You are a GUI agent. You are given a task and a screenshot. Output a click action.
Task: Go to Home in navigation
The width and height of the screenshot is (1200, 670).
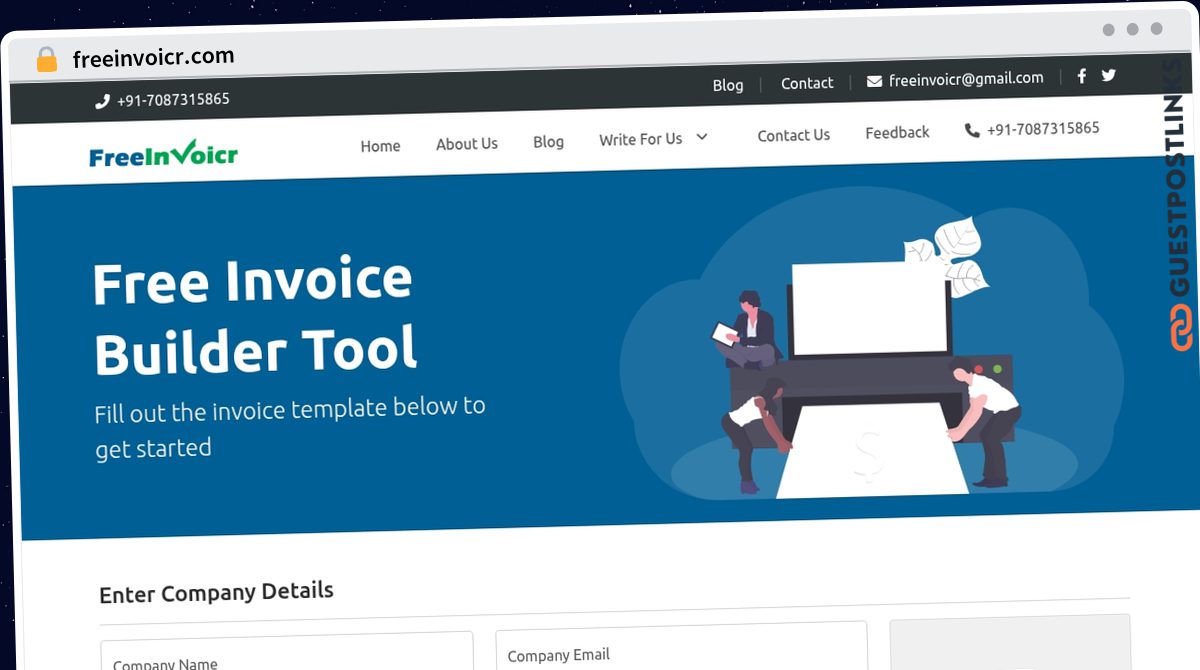[x=380, y=146]
